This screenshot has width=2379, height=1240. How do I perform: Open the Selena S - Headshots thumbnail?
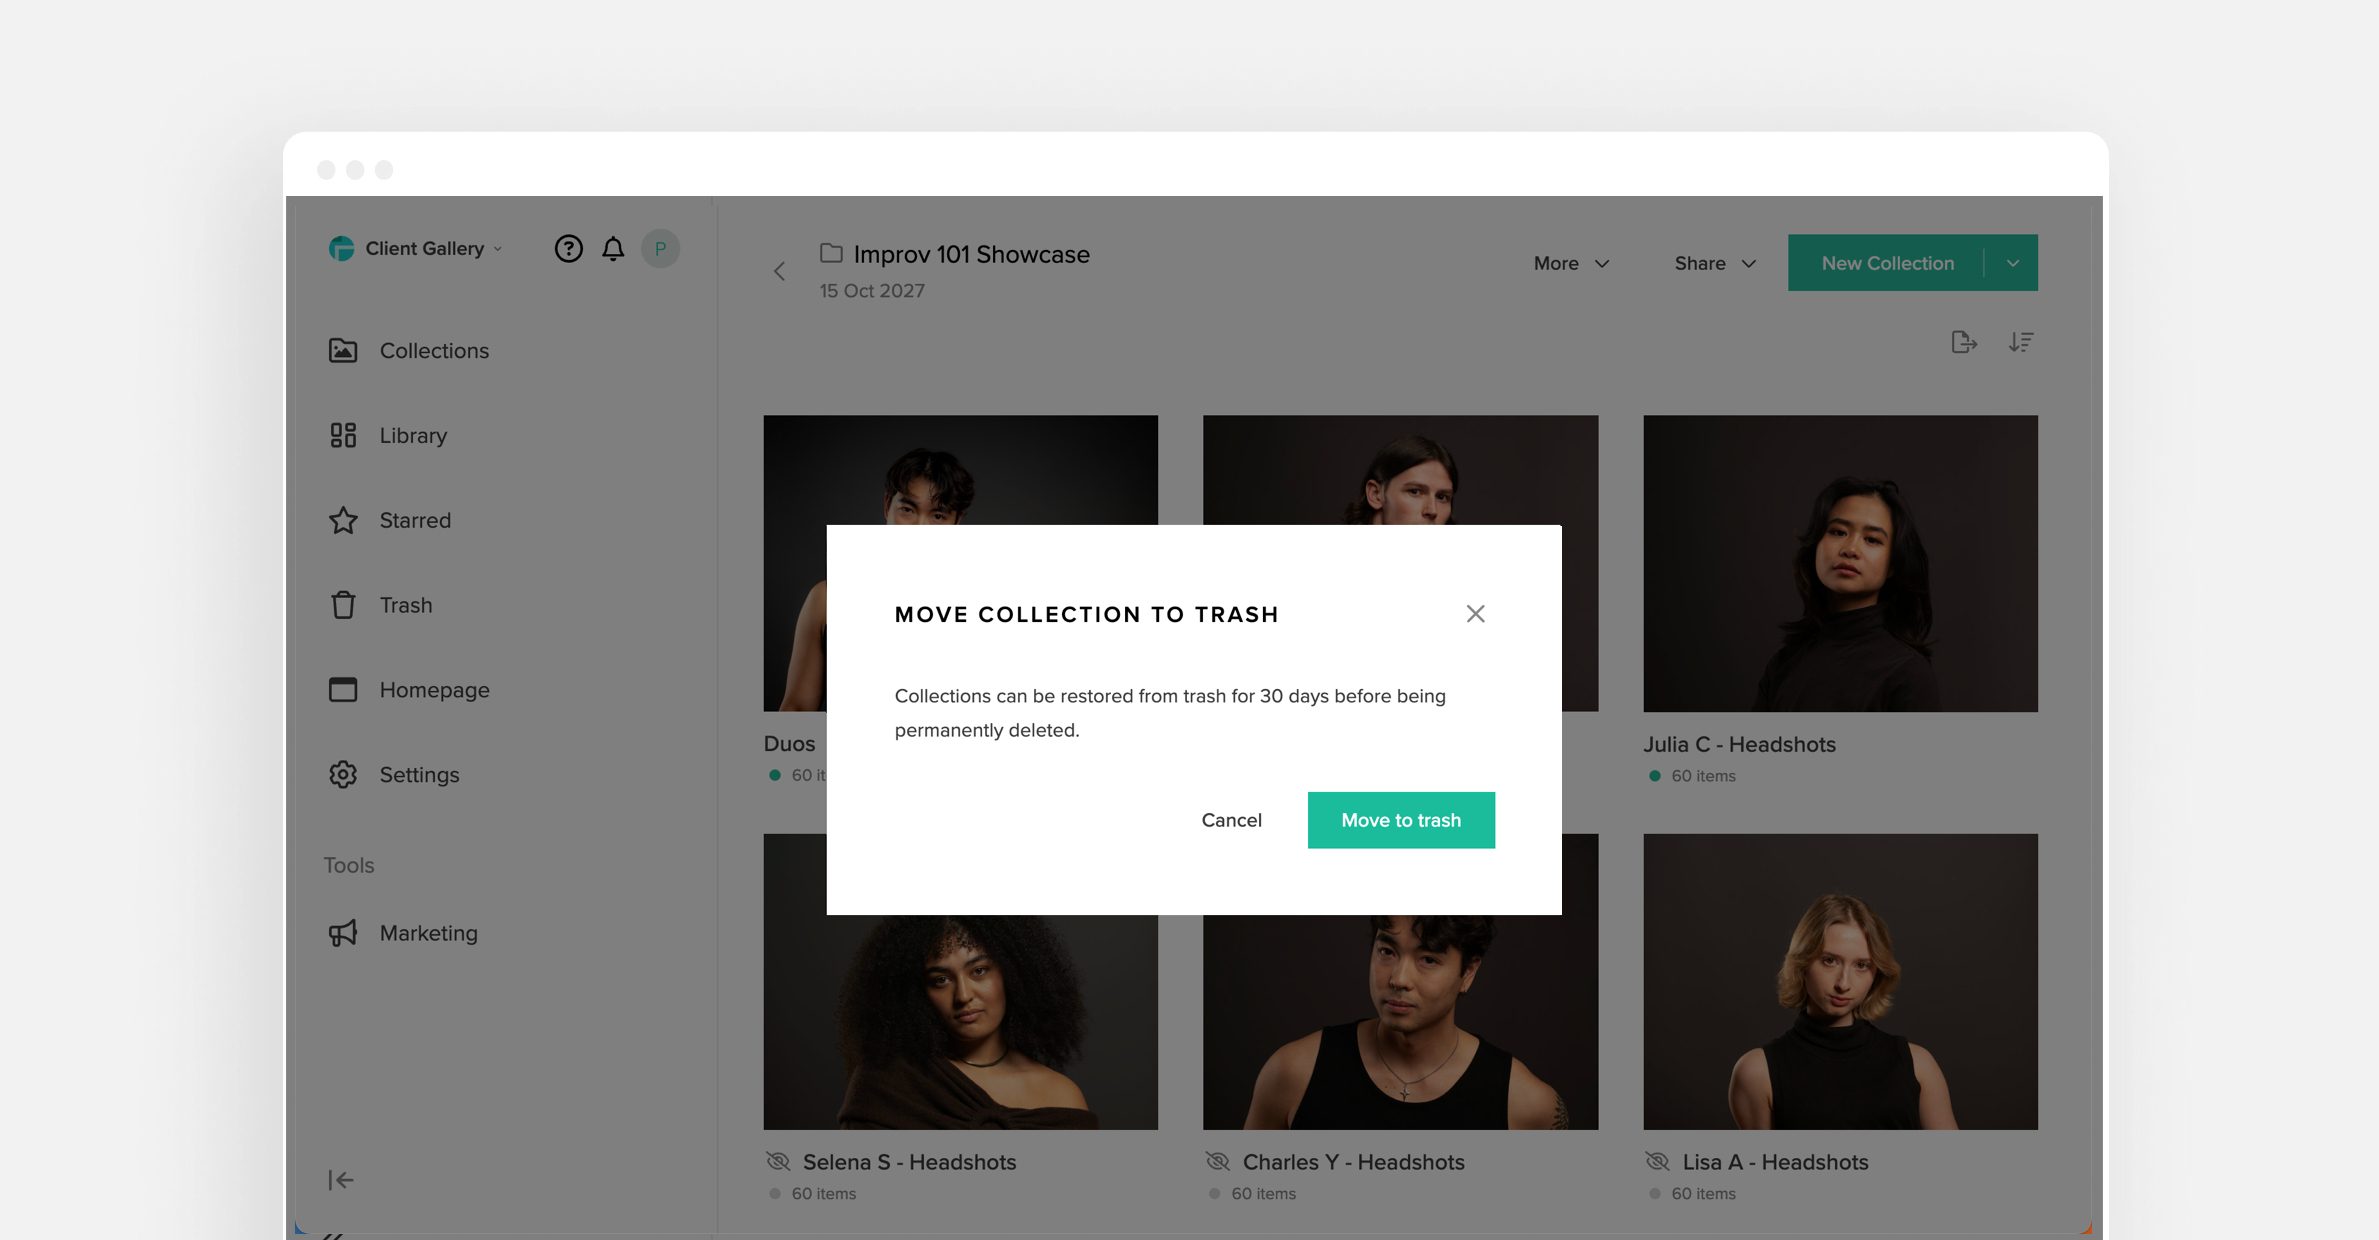pyautogui.click(x=960, y=1022)
